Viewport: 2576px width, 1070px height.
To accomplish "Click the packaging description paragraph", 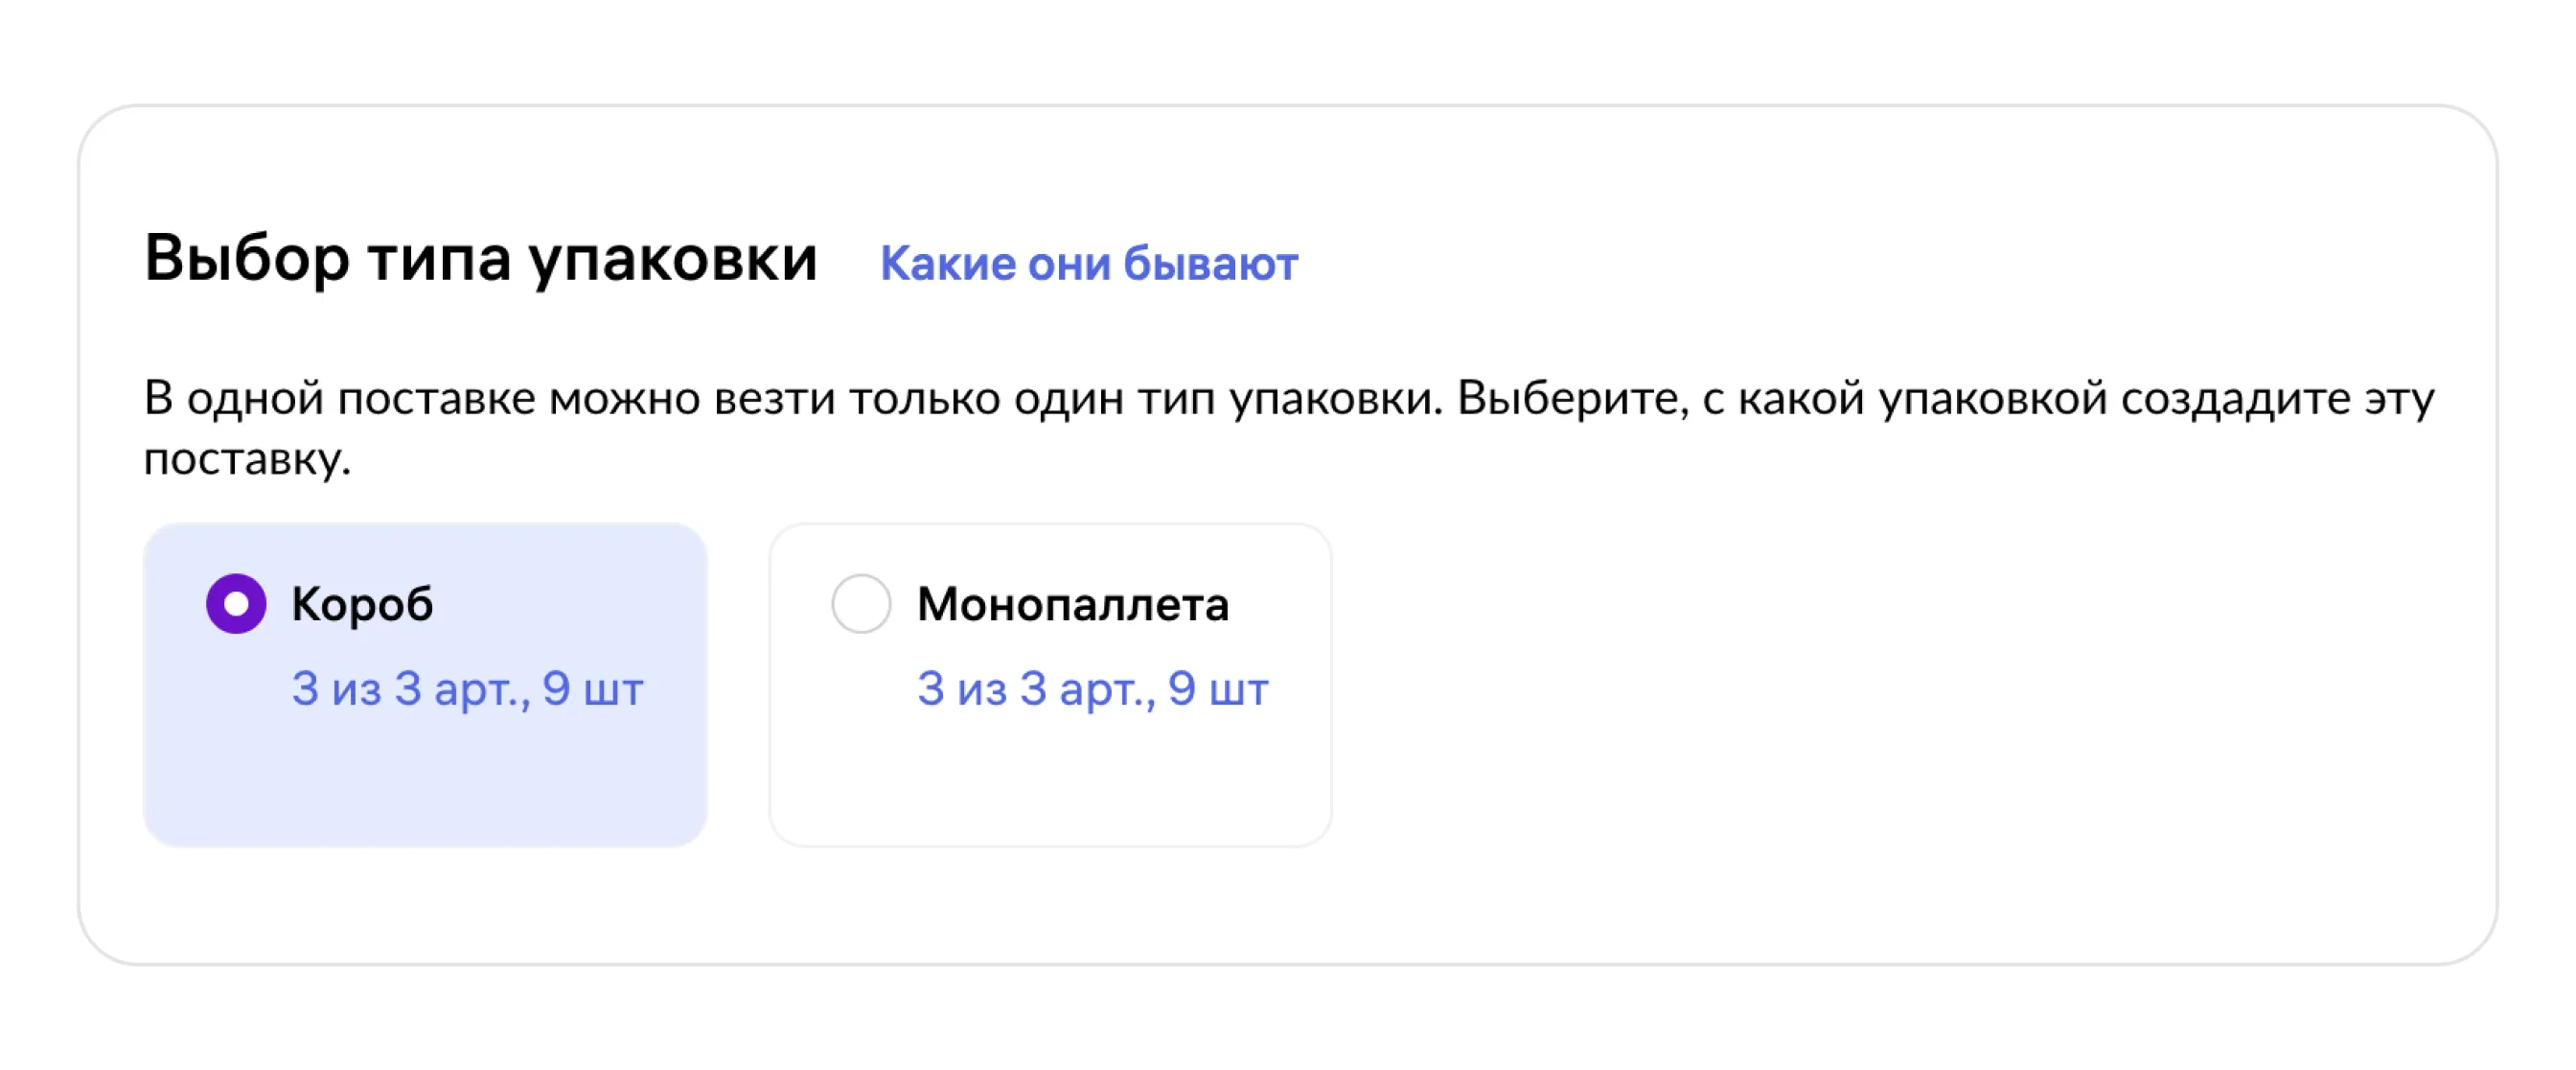I will (1288, 400).
